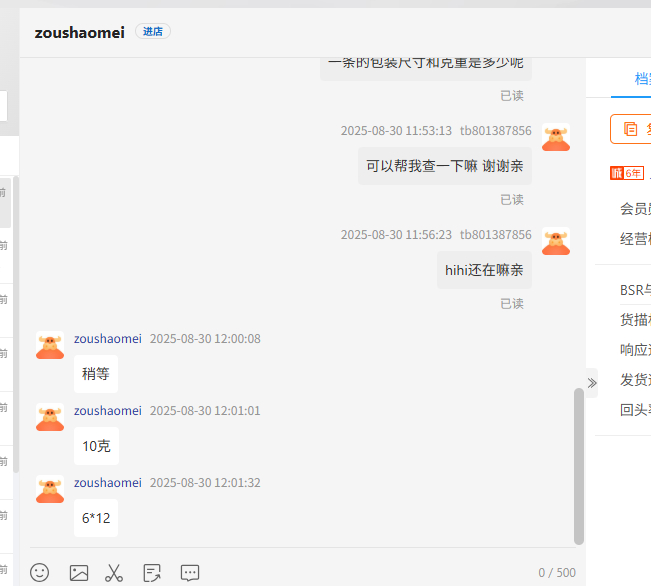Switch to the 档案 tab
Image resolution: width=651 pixels, height=586 pixels.
point(640,78)
